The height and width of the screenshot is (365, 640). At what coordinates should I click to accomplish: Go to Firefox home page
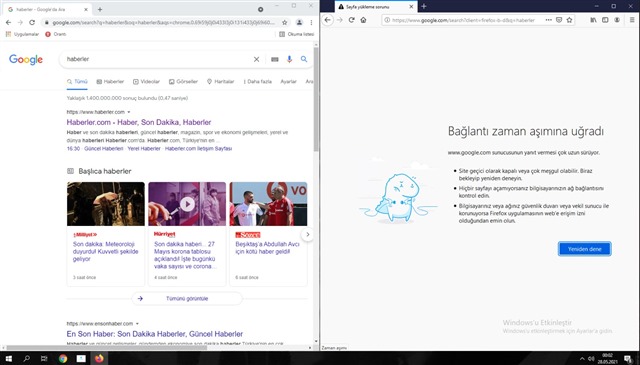pos(363,20)
